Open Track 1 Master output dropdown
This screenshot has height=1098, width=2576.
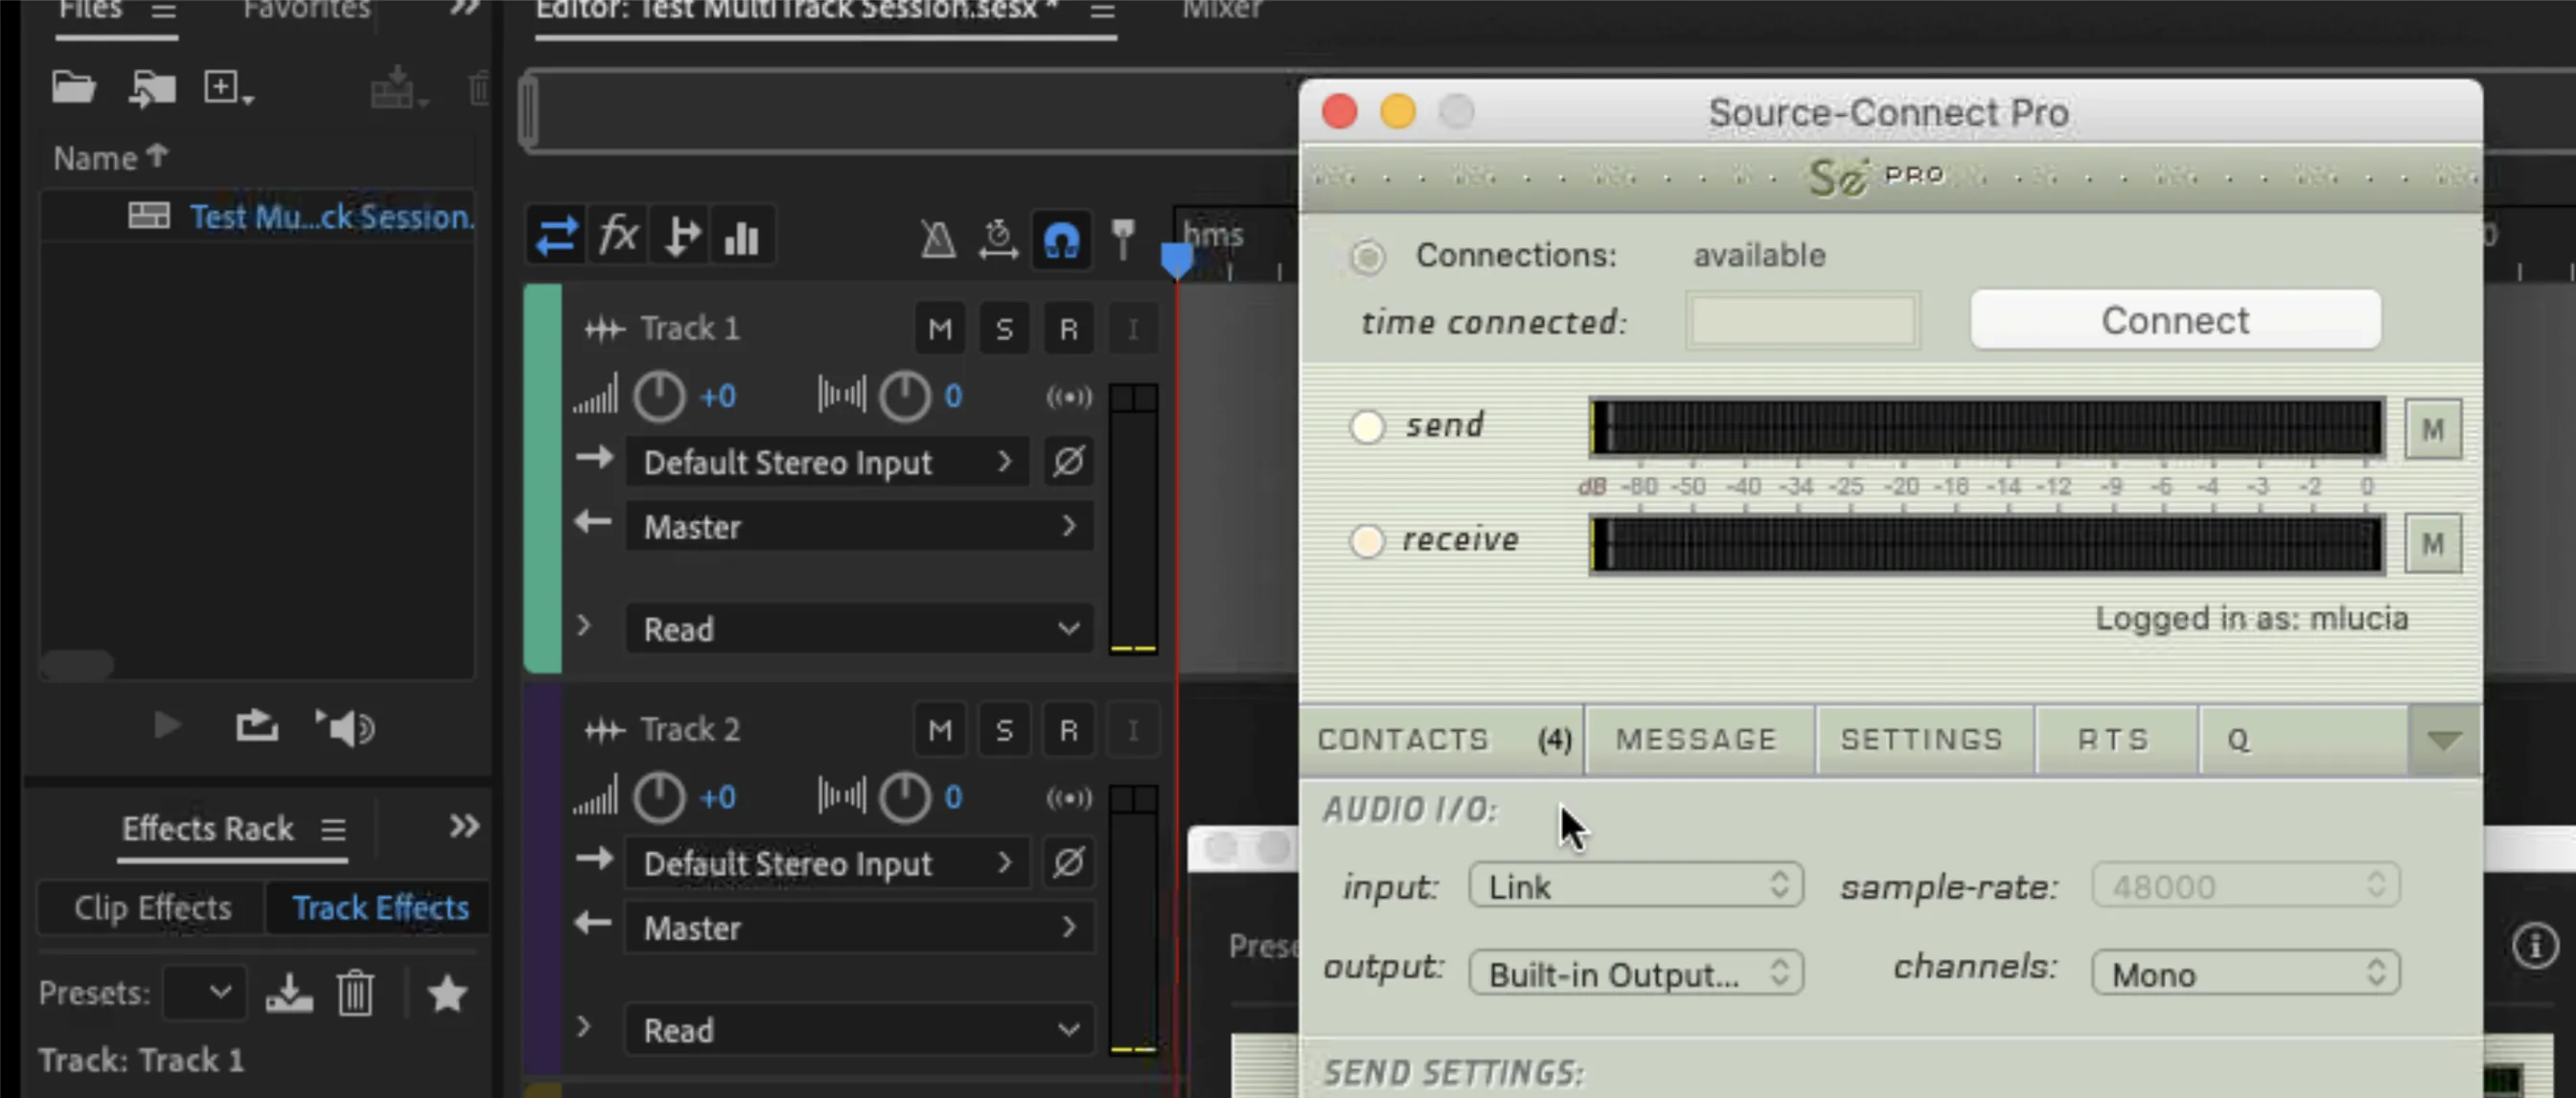[859, 526]
